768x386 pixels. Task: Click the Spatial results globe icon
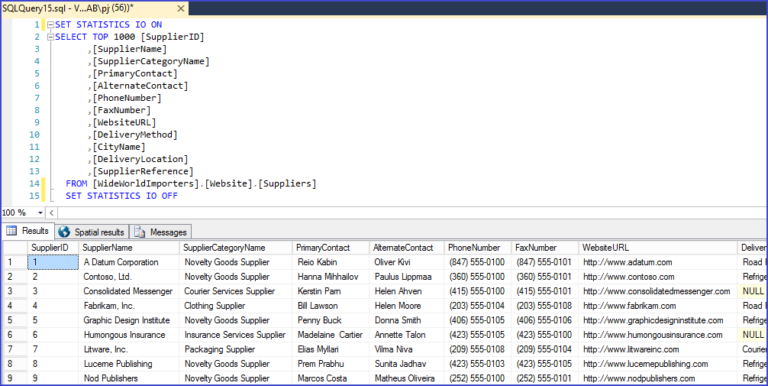point(64,232)
